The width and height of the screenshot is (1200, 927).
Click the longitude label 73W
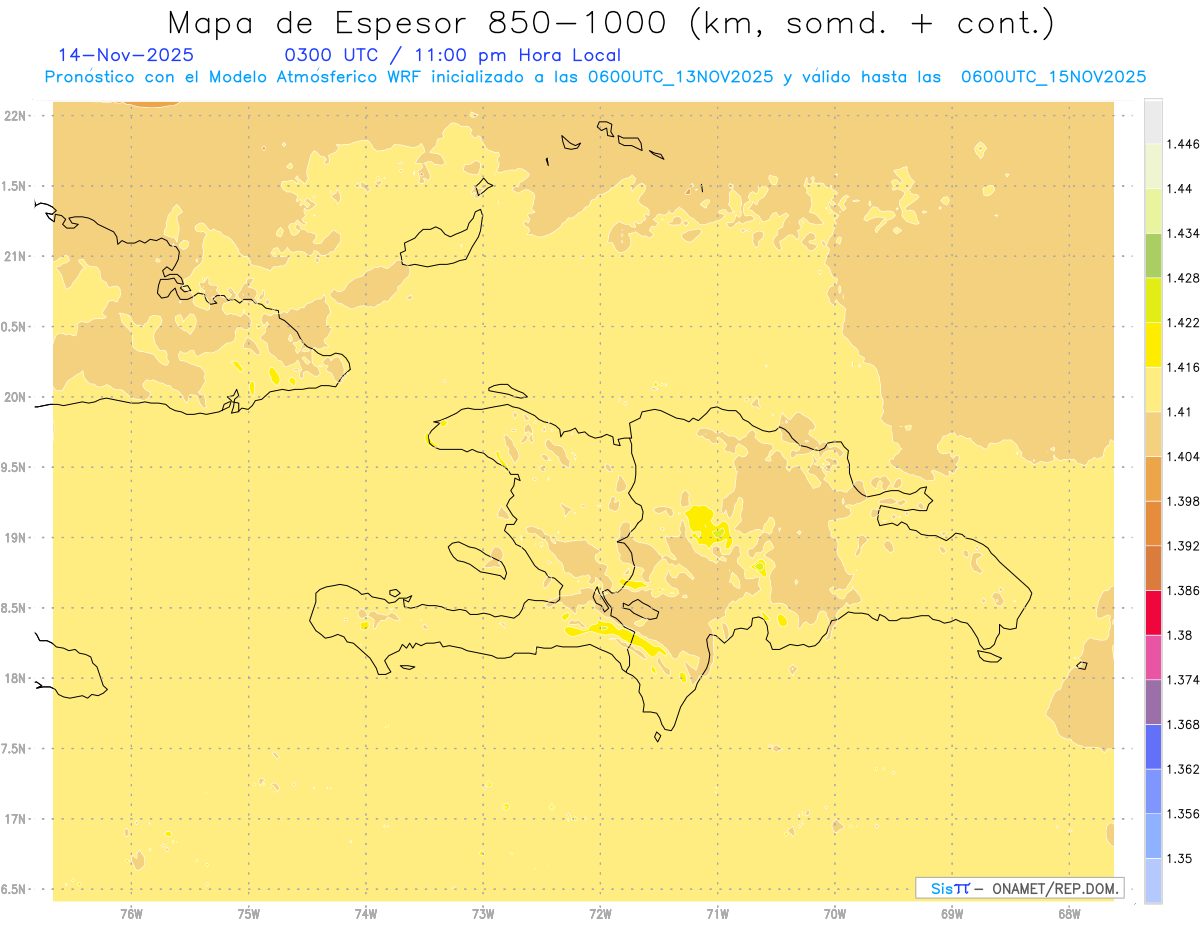pyautogui.click(x=483, y=913)
